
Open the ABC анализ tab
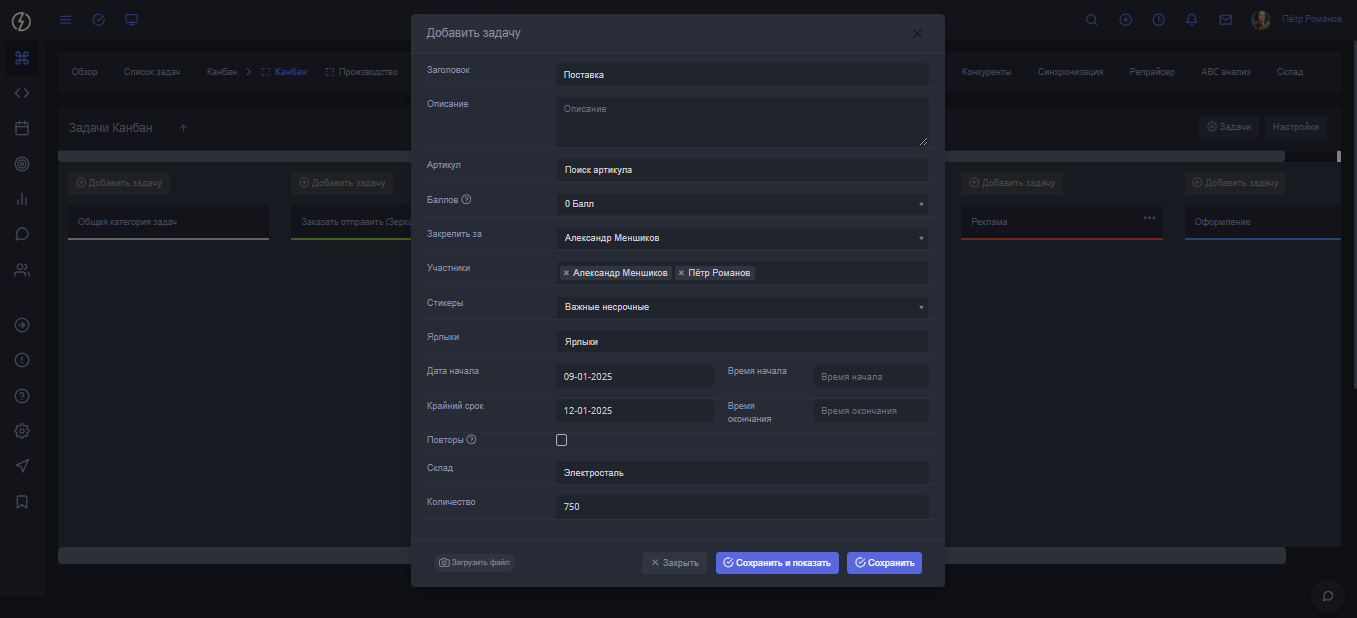[x=1225, y=72]
